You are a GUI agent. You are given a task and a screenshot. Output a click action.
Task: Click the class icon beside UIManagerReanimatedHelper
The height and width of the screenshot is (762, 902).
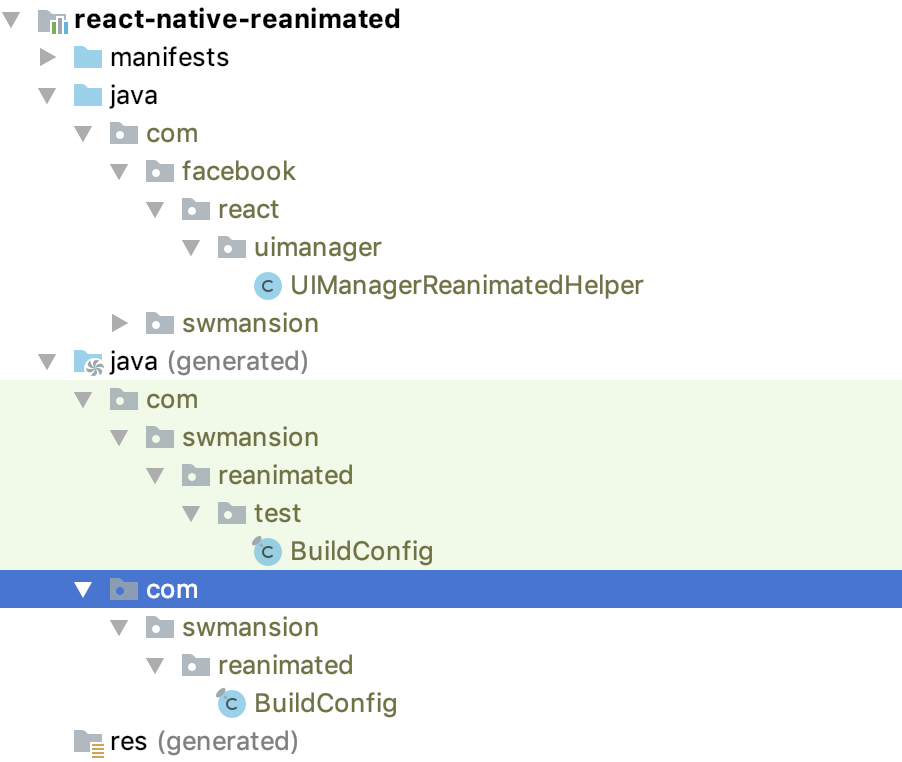coord(267,285)
